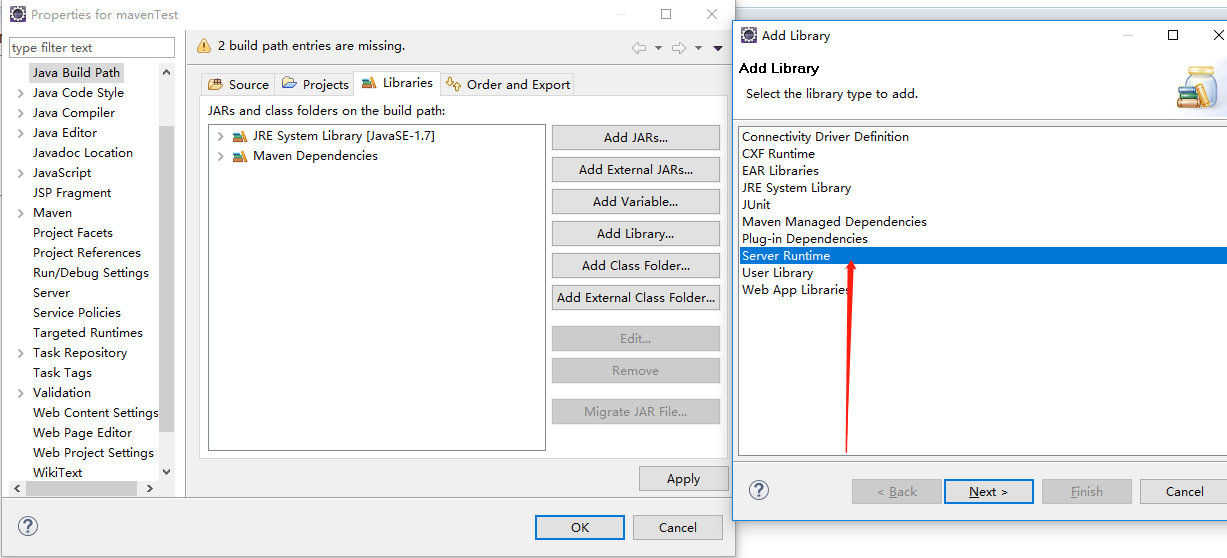The height and width of the screenshot is (558, 1227).
Task: Expand the JRE System Library node
Action: [x=220, y=136]
